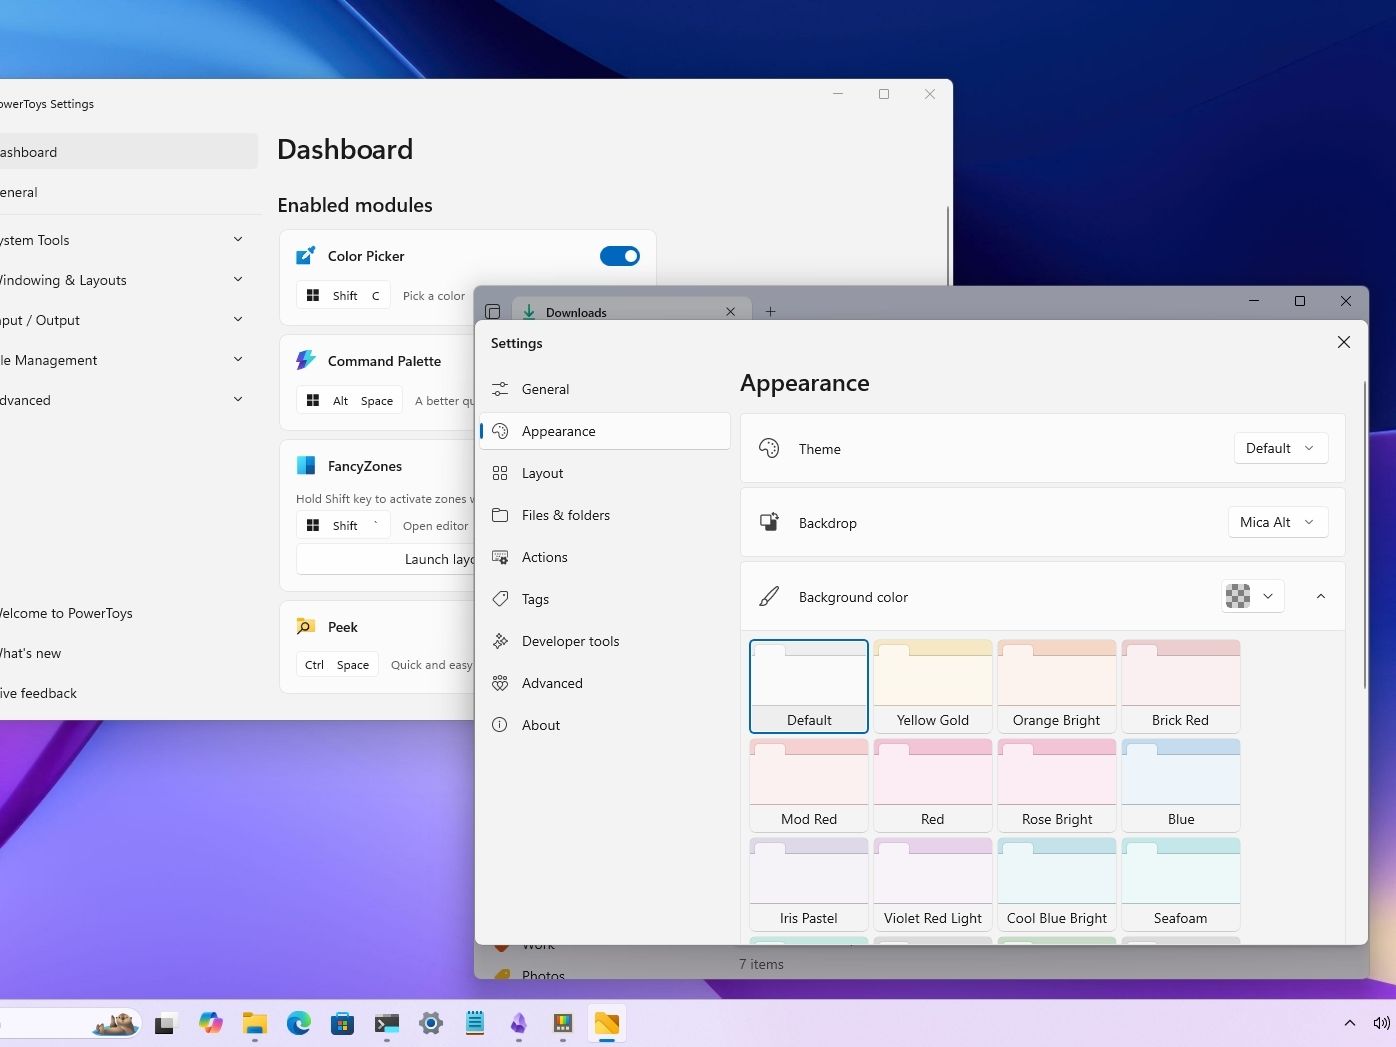Screen dimensions: 1396x1047
Task: Click the Actions keyboard icon
Action: click(x=500, y=557)
